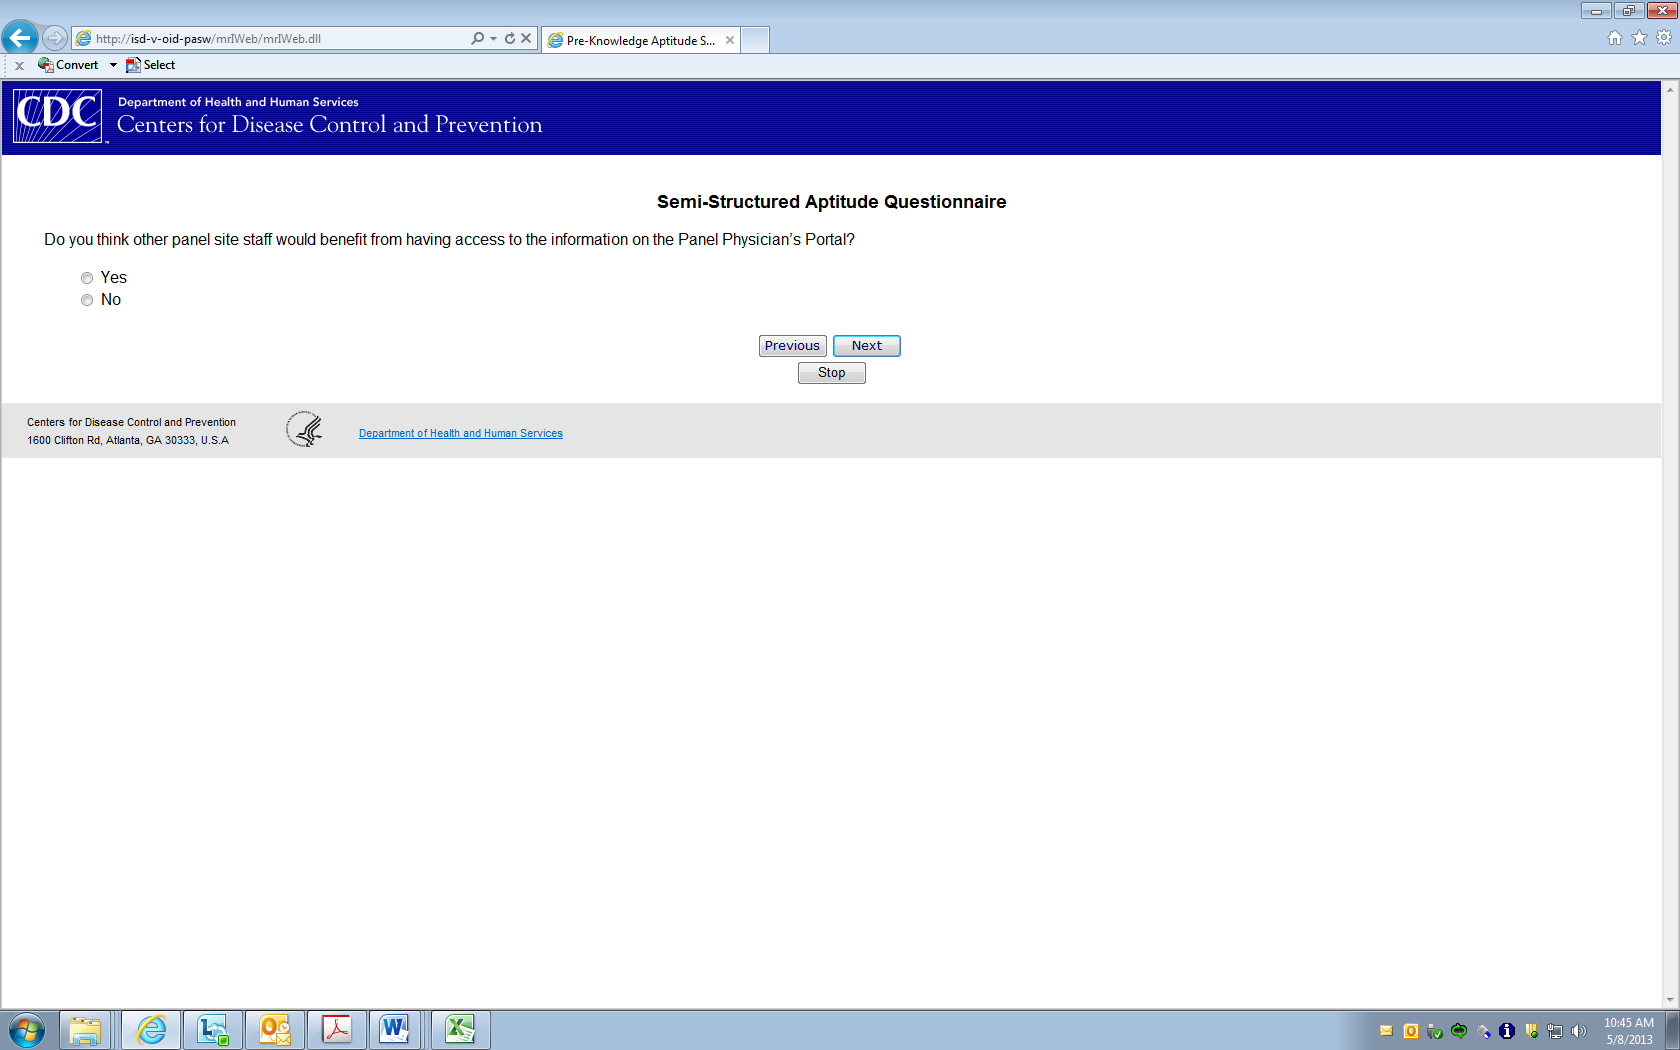Open Department of Health and Human Services link
Viewport: 1680px width, 1050px height.
(x=461, y=433)
